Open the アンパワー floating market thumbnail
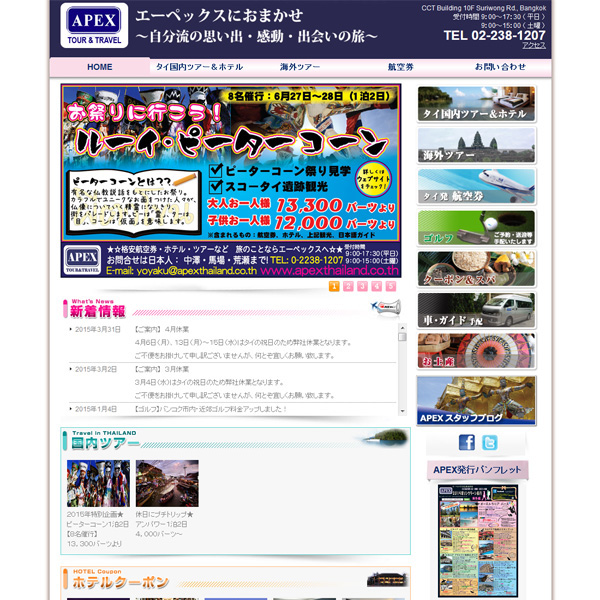 [x=167, y=483]
